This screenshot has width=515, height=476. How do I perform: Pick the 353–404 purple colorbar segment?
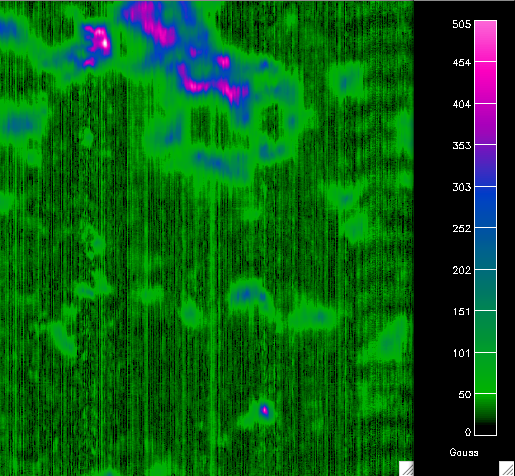tap(485, 124)
